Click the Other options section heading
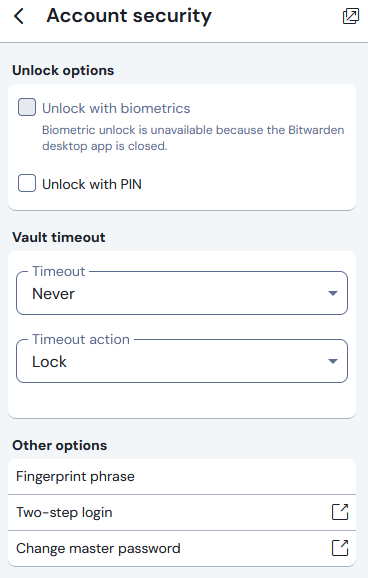Screen dimensions: 368x578 coord(60,445)
